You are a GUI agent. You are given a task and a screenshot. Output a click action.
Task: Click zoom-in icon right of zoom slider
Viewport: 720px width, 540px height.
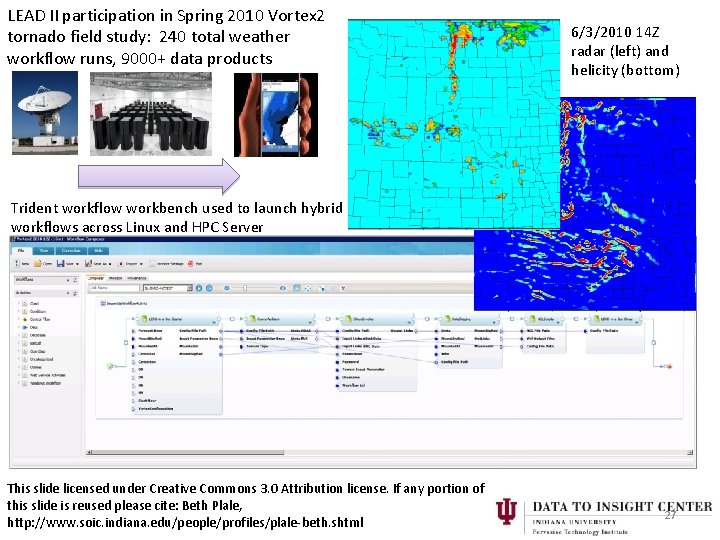(283, 288)
